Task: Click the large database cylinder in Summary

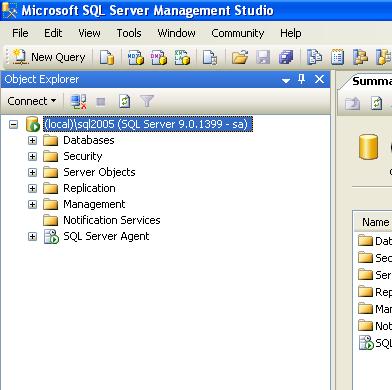Action: tap(369, 147)
